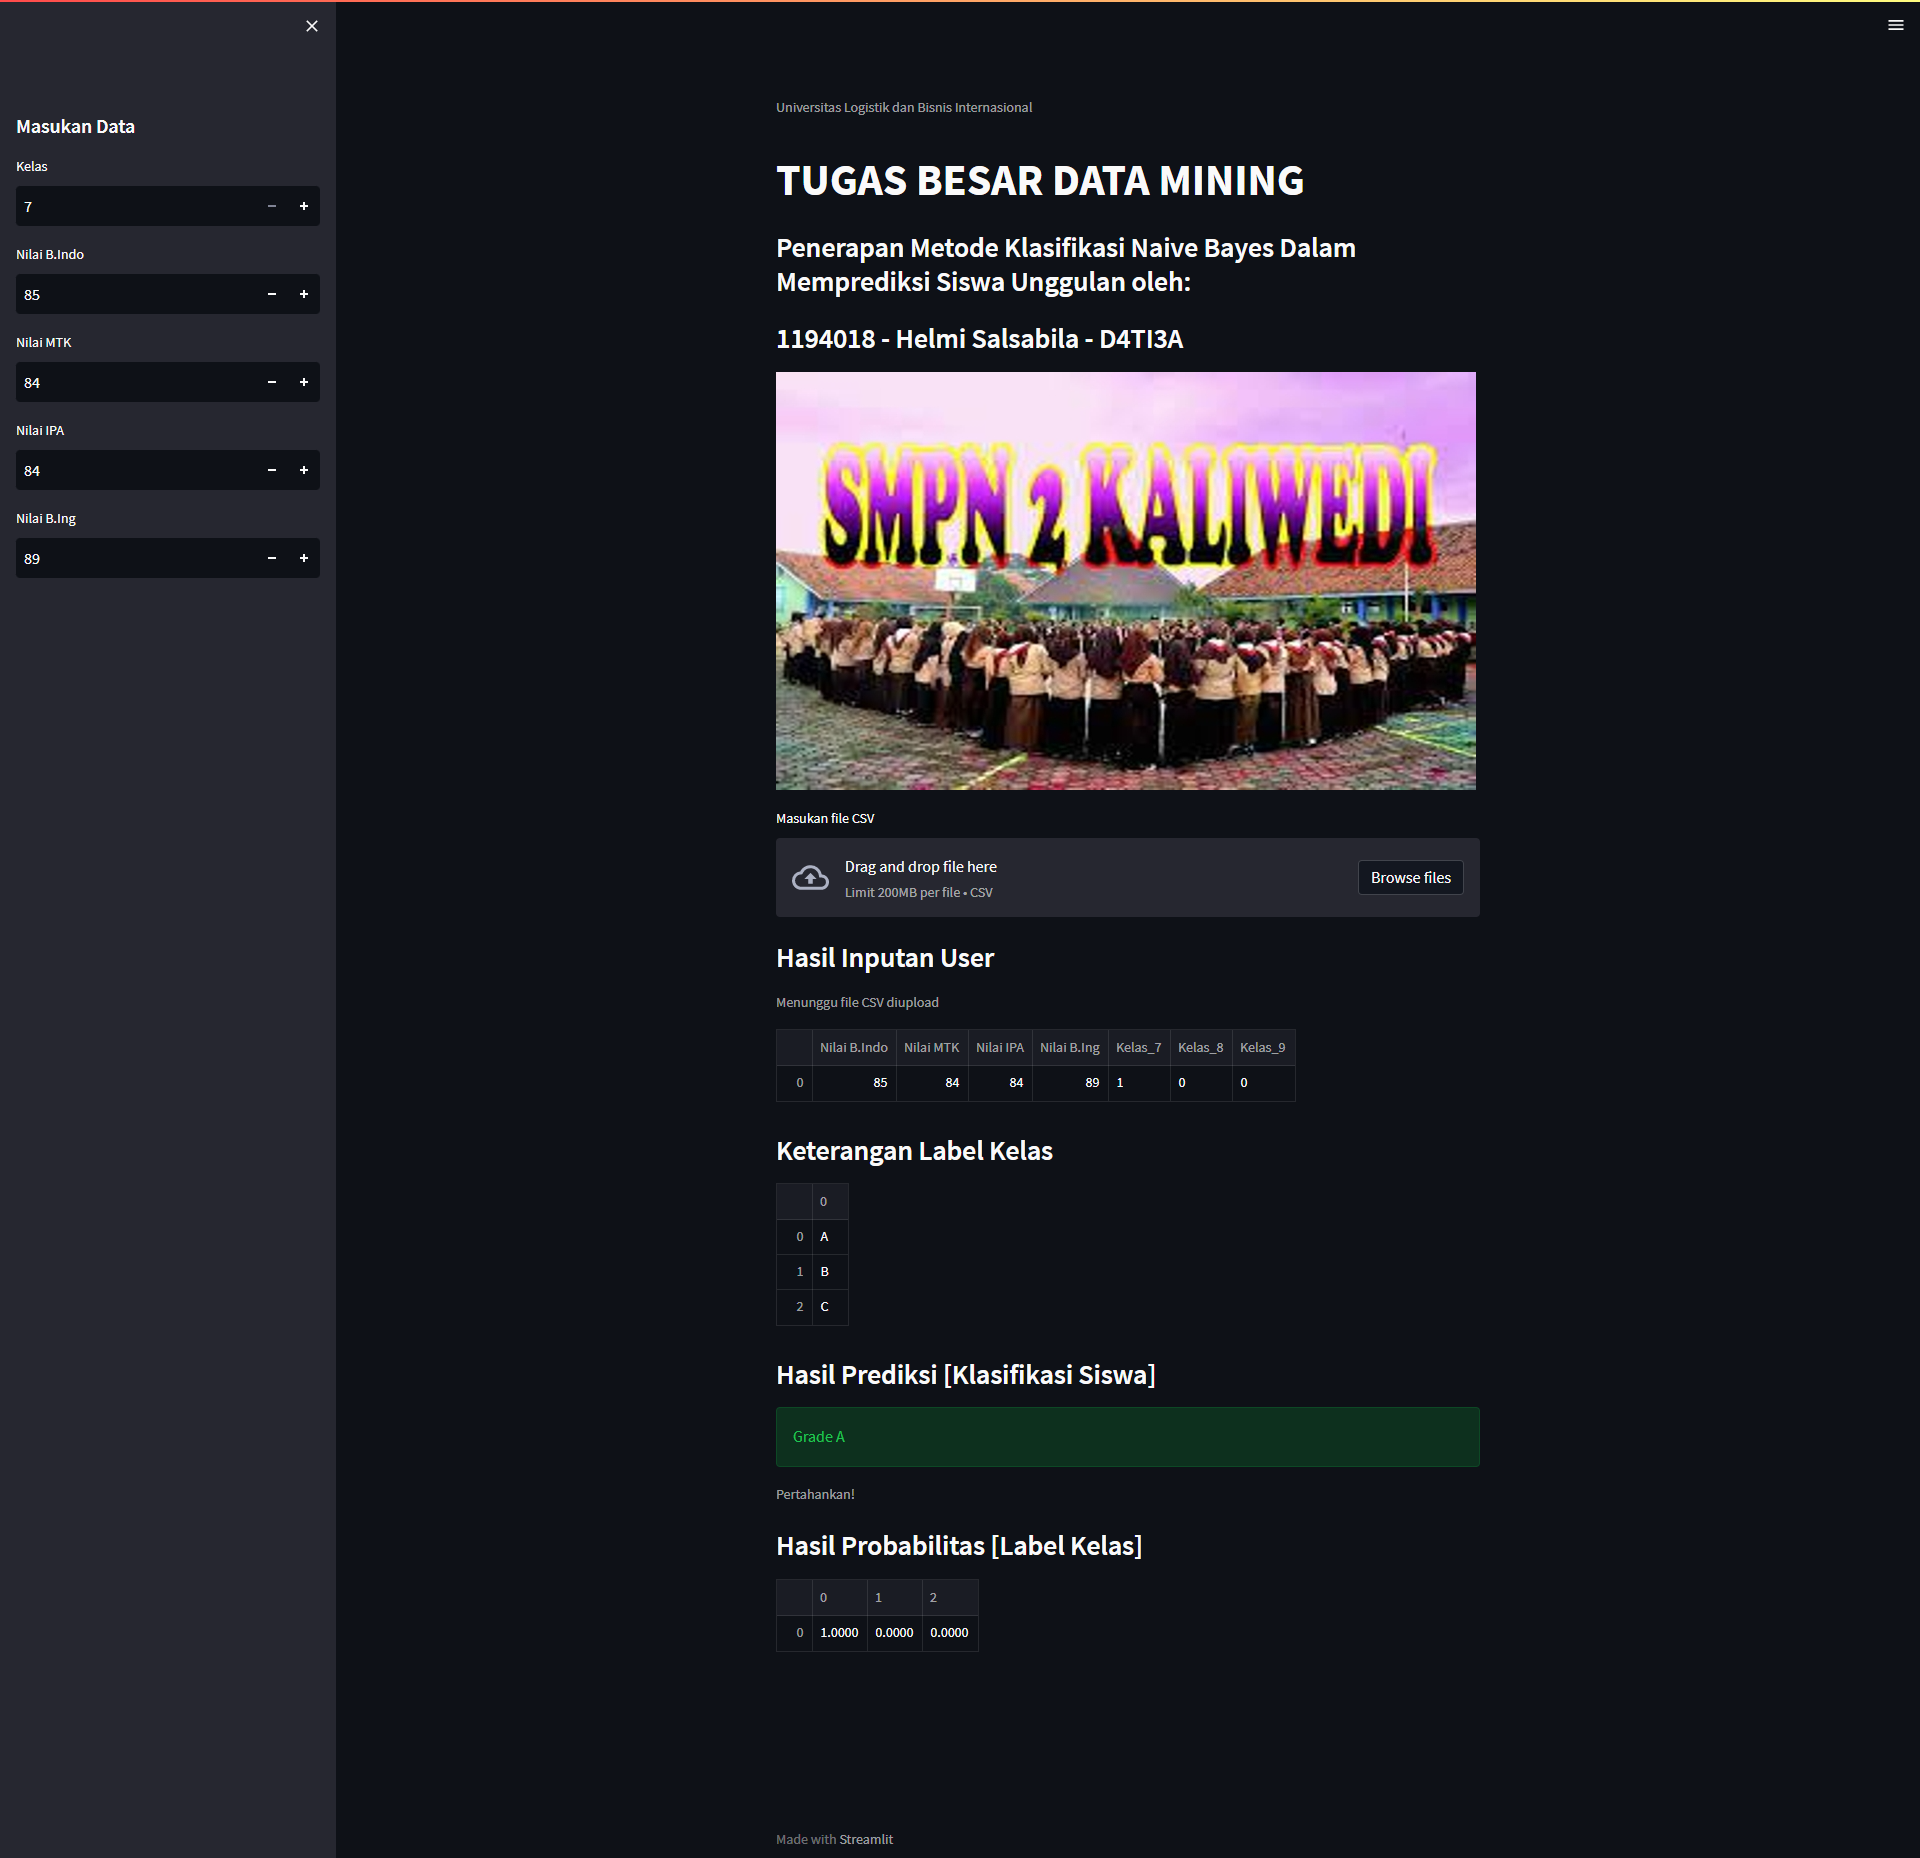Increase Nilai MTK using plus icon
This screenshot has height=1858, width=1920.
coord(304,382)
